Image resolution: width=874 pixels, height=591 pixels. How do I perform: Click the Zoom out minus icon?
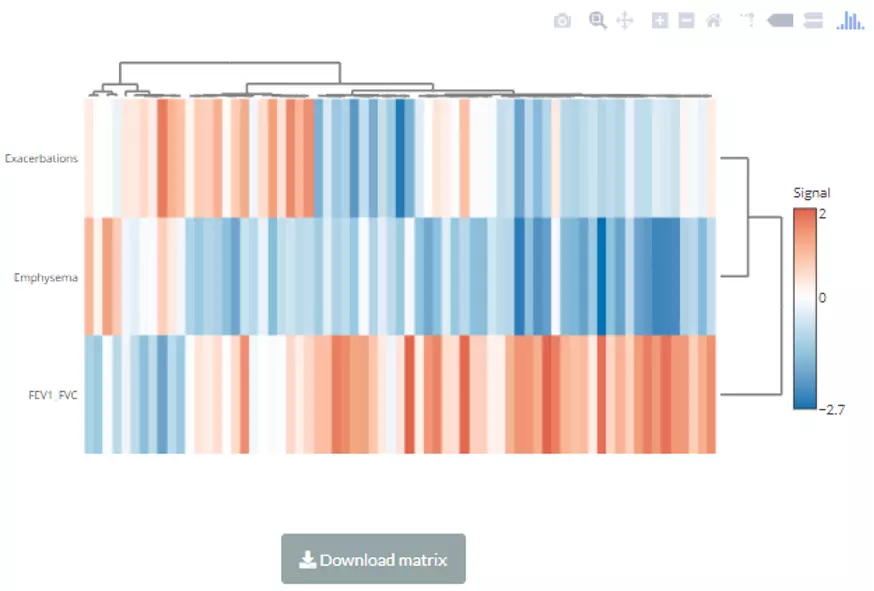pos(686,20)
